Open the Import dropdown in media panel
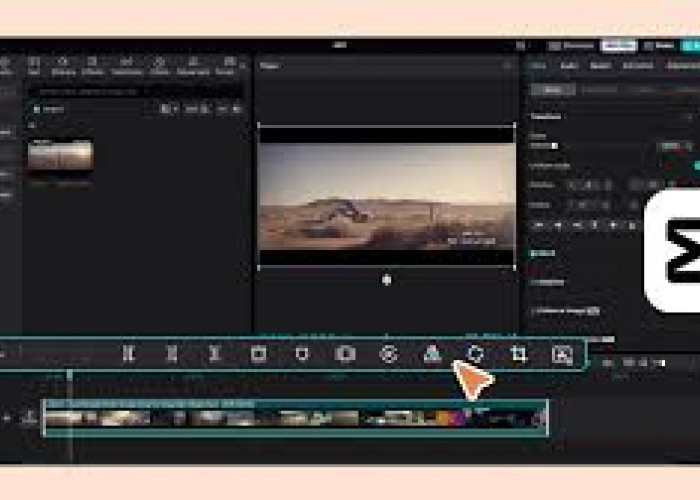 pos(52,108)
